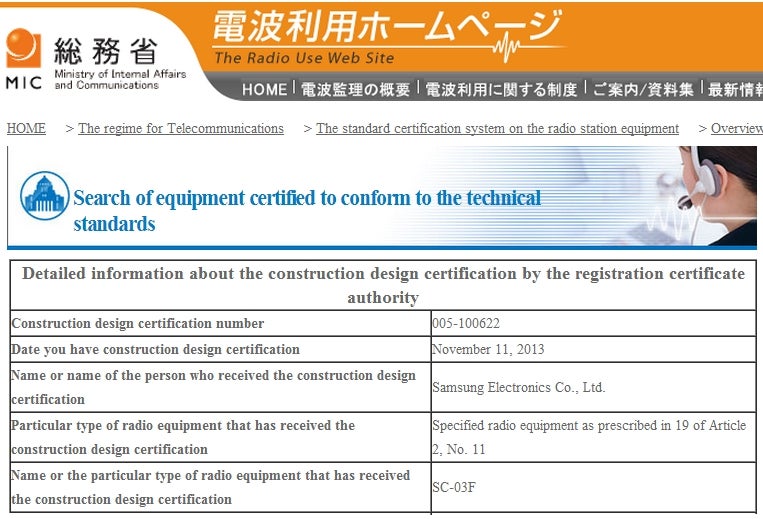Click the Search of equipment certified heading
Screen dimensions: 763x519
[x=307, y=211]
